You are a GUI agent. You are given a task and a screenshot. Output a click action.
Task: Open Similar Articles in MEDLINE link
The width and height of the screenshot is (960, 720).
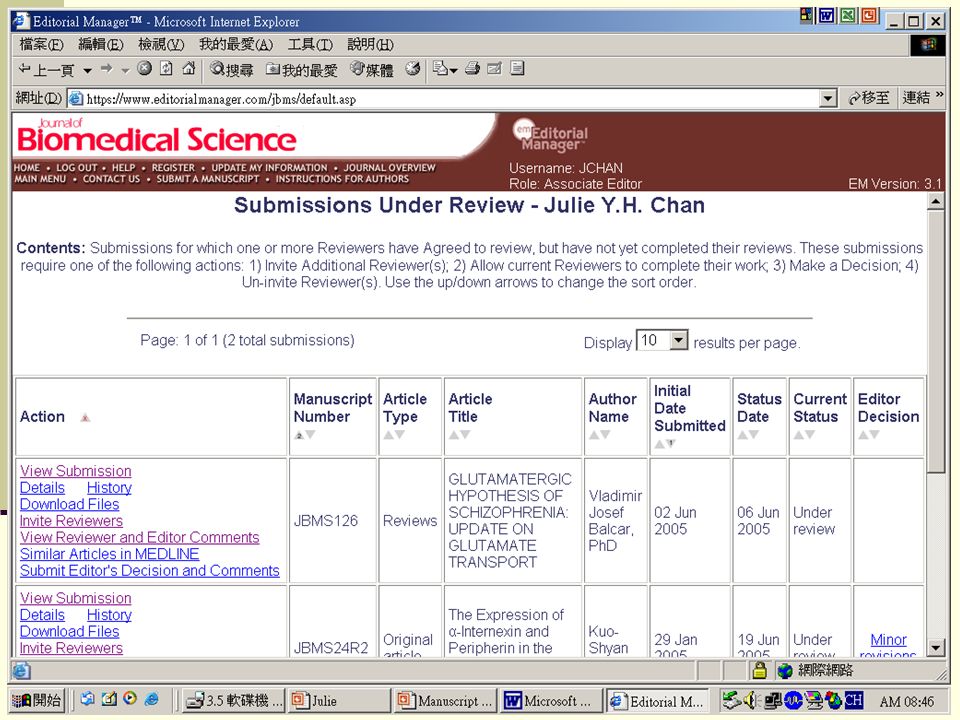(109, 554)
